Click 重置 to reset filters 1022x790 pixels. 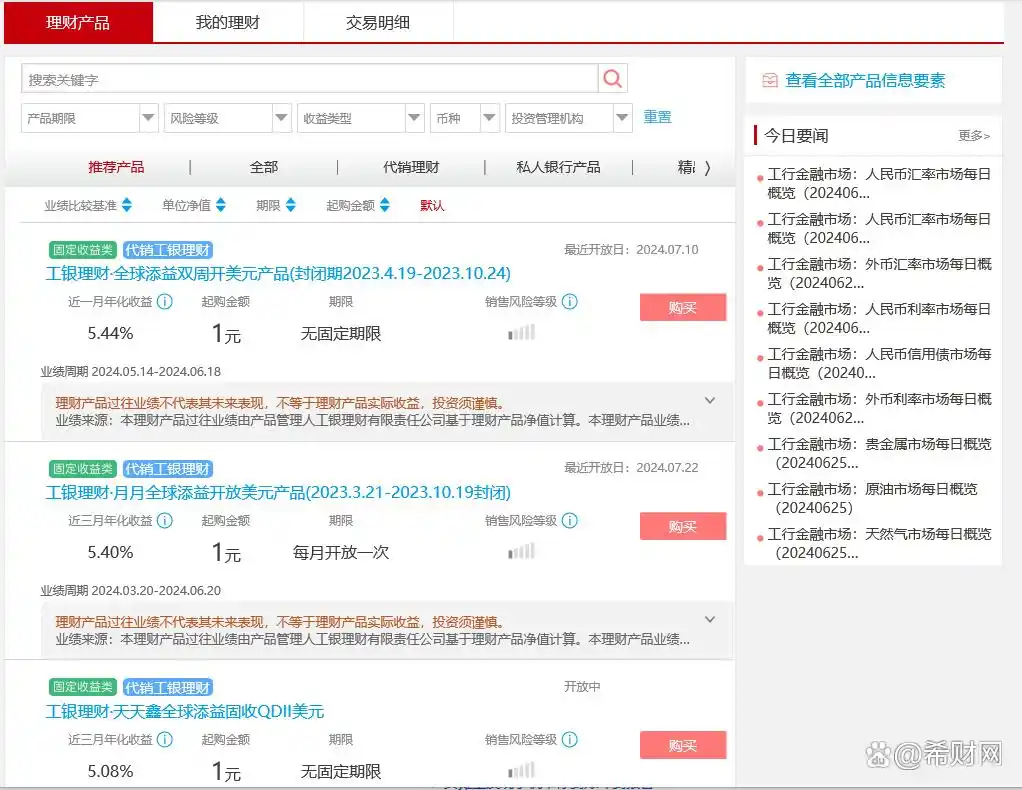tap(657, 117)
